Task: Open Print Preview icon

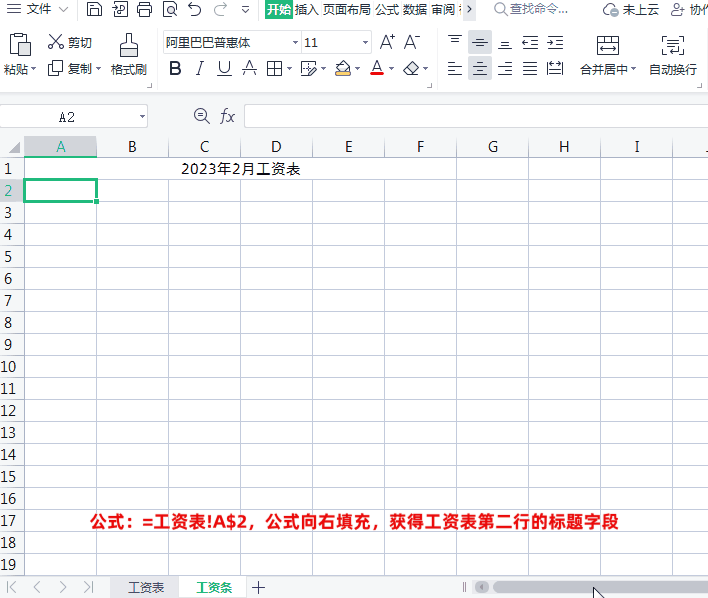Action: [x=170, y=9]
